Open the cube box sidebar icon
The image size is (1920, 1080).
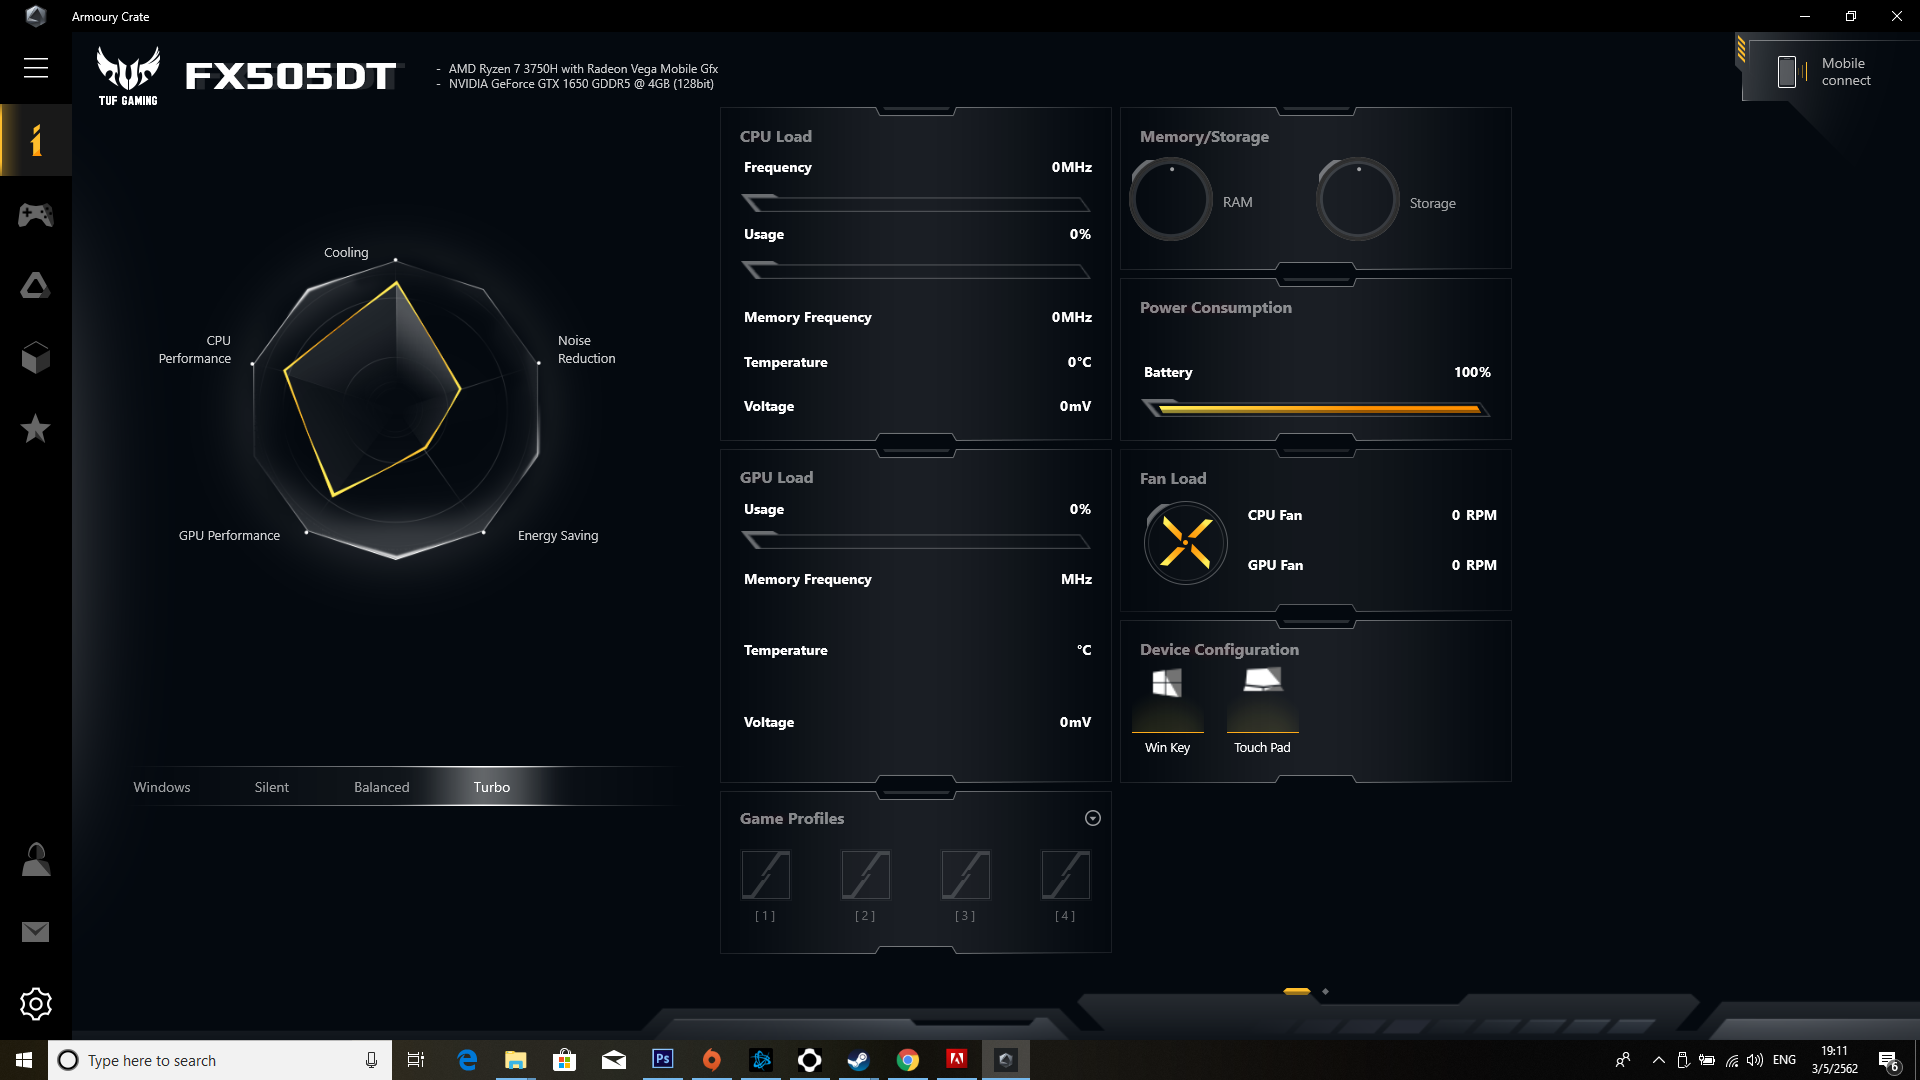(36, 358)
